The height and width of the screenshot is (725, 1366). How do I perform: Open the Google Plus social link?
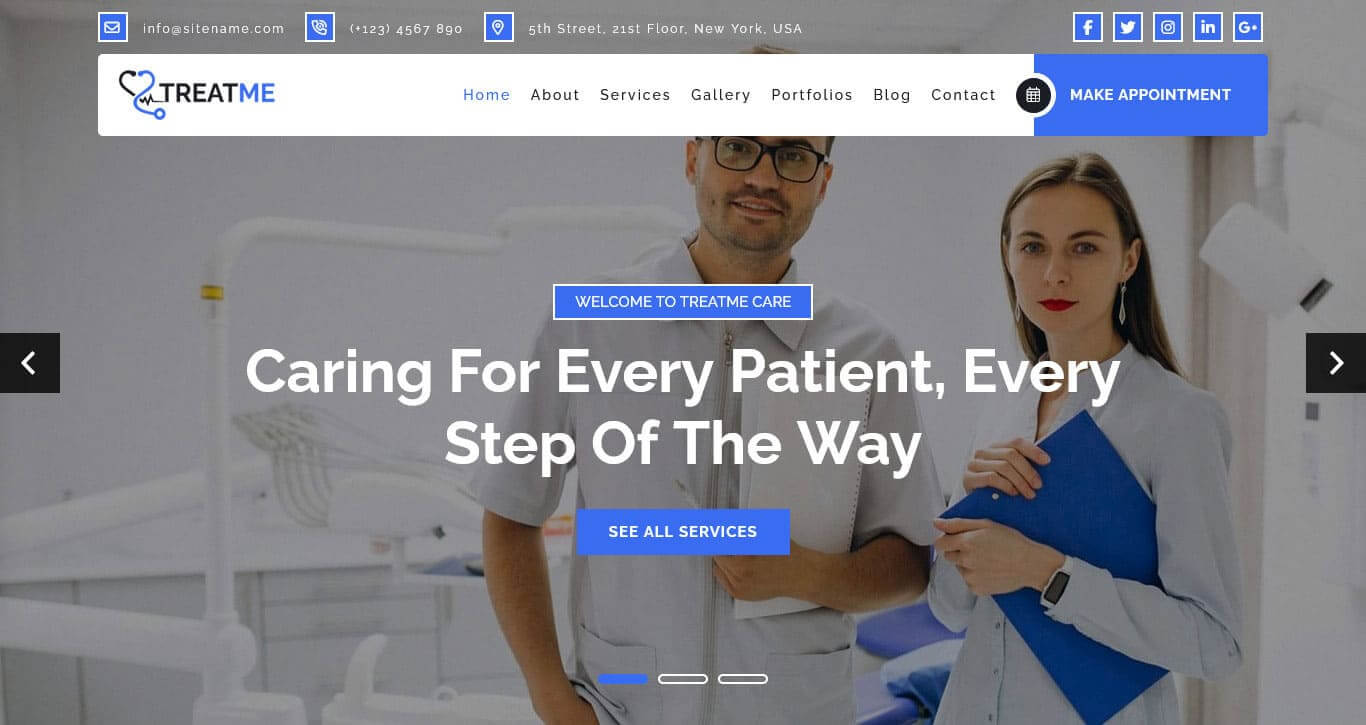[1248, 27]
